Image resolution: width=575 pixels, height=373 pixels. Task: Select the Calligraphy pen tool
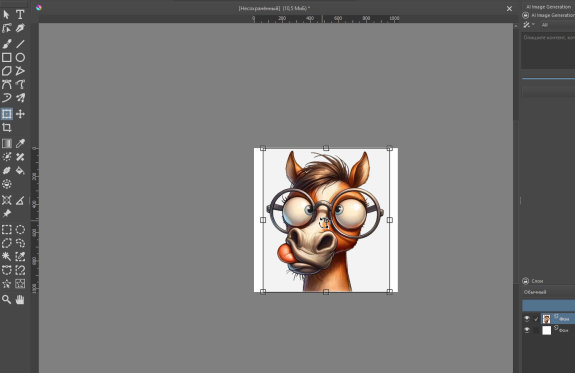20,28
